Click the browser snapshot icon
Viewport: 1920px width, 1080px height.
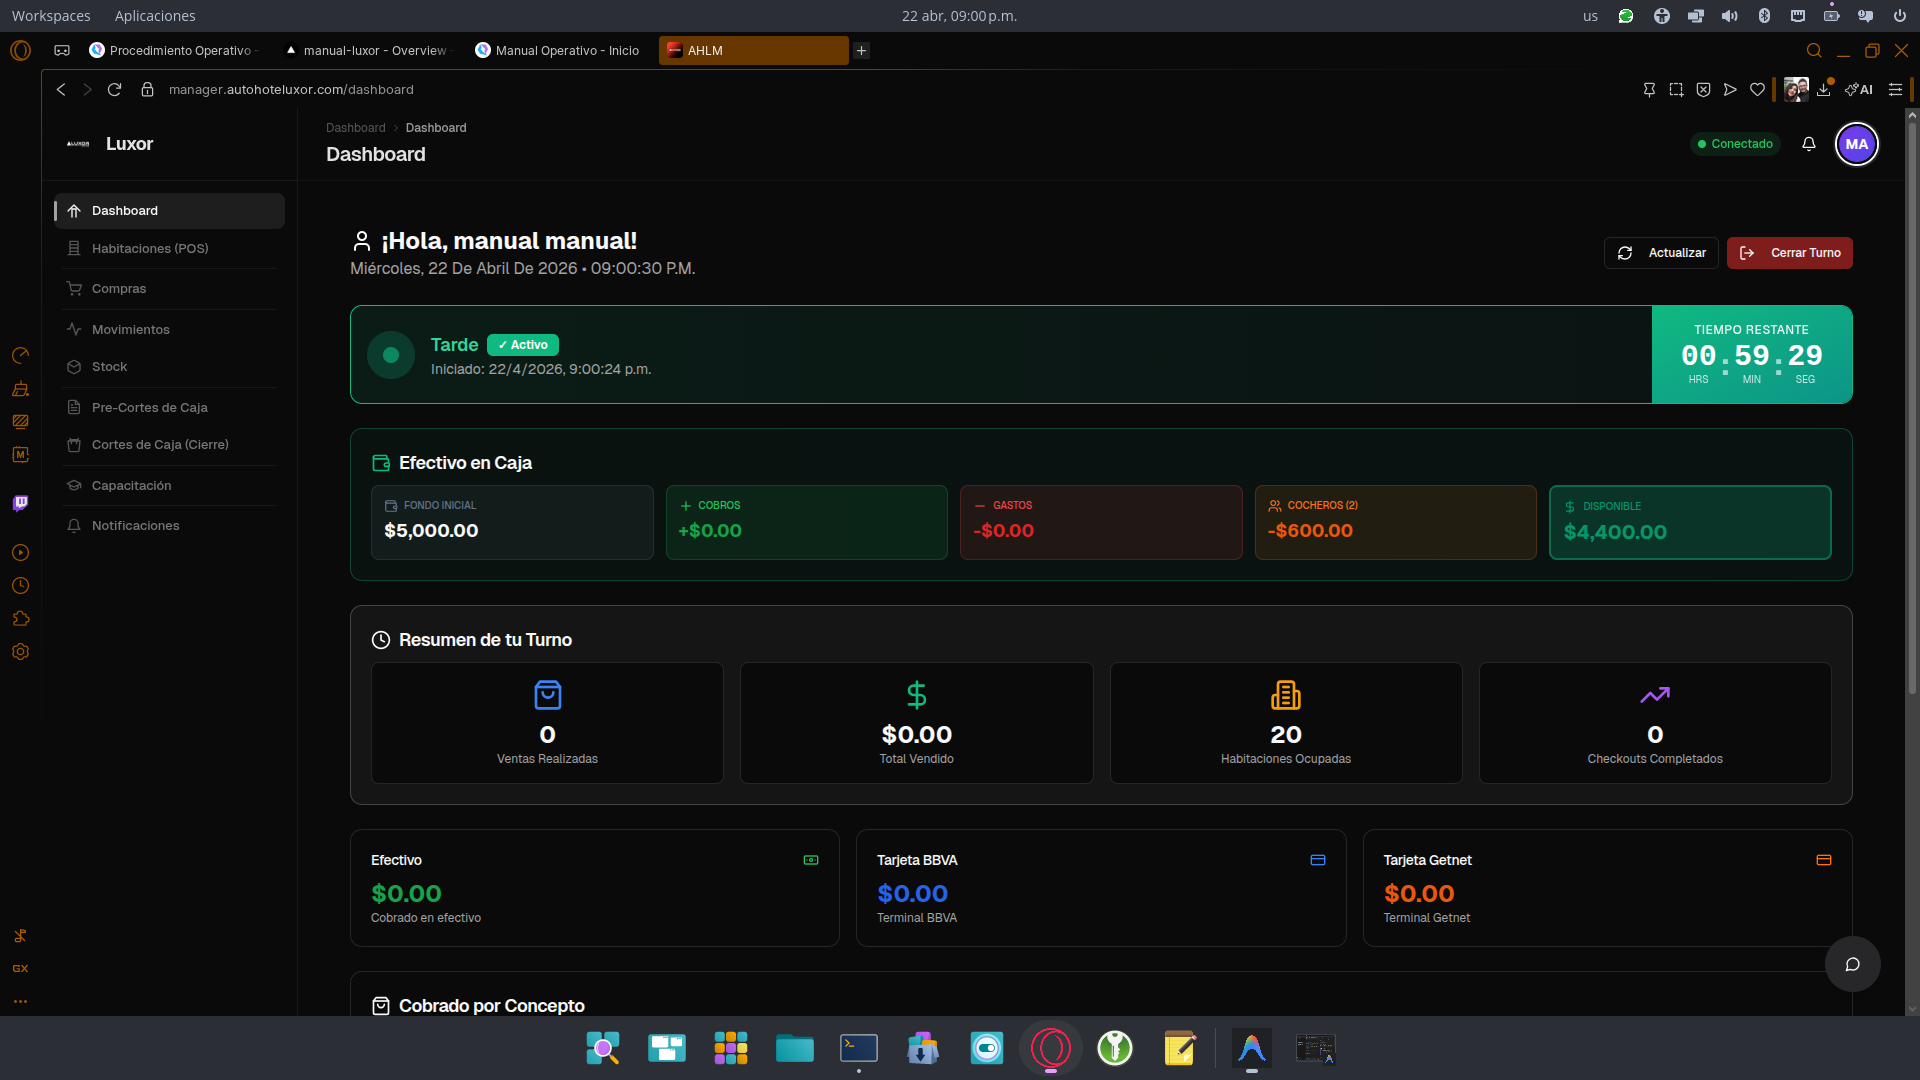(x=1676, y=90)
